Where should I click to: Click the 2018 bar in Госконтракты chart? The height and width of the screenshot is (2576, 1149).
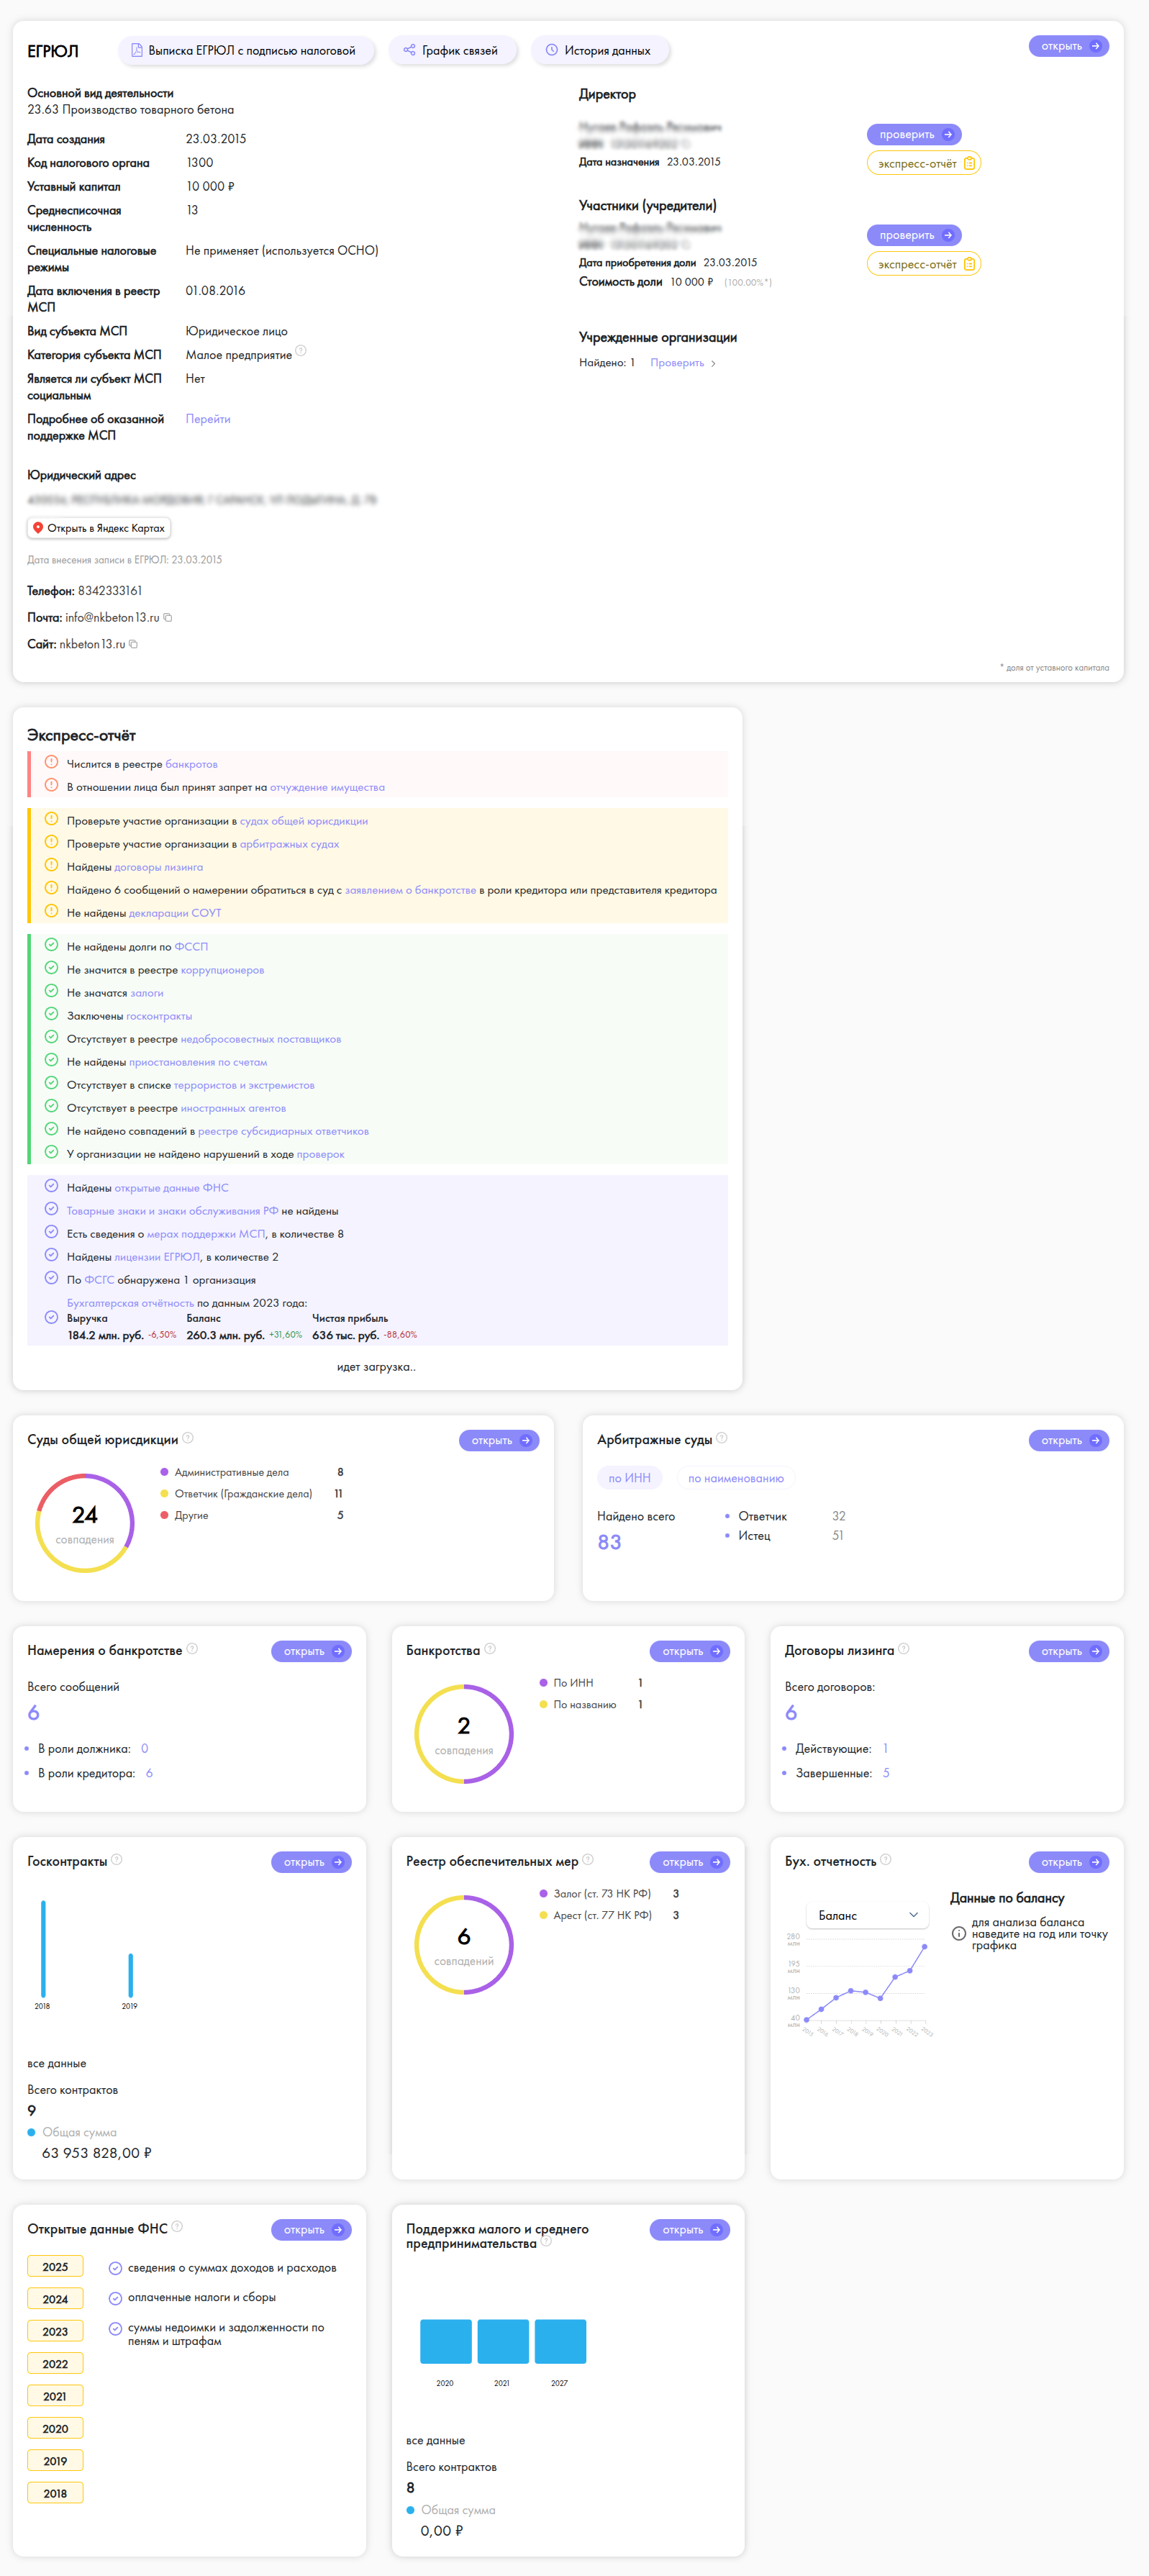pos(43,1949)
